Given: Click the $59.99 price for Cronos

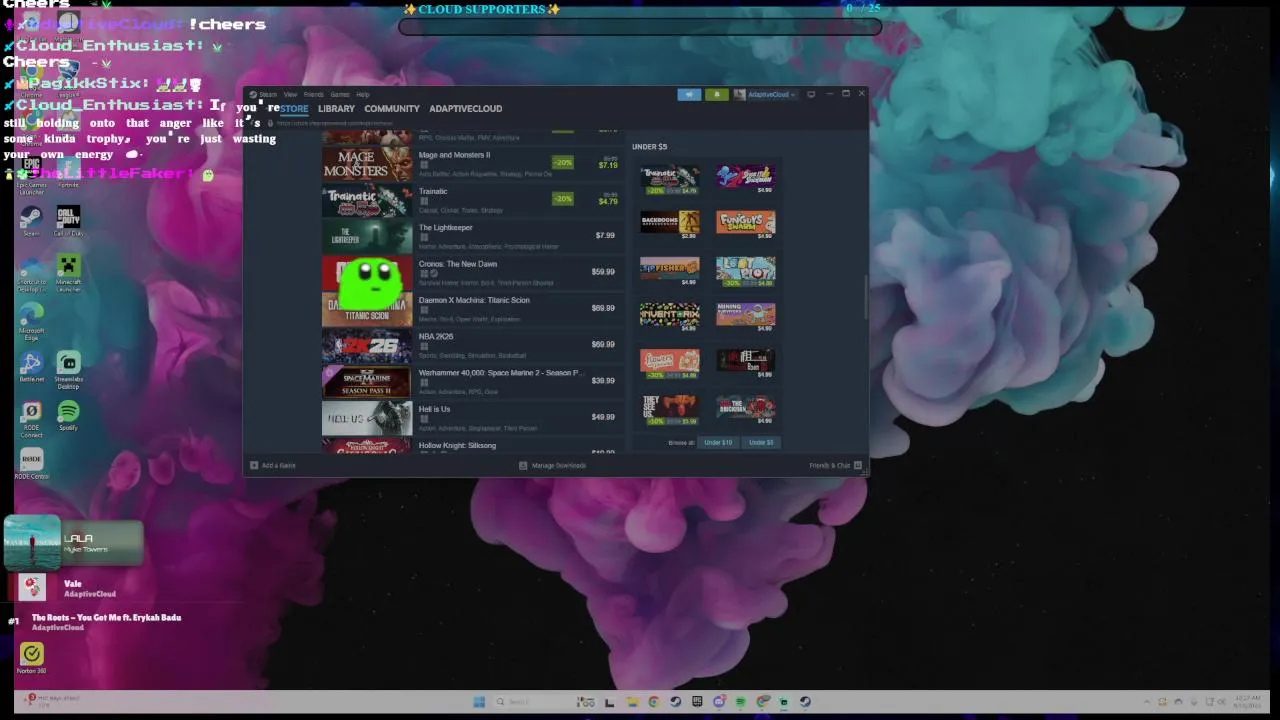Looking at the screenshot, I should coord(603,272).
